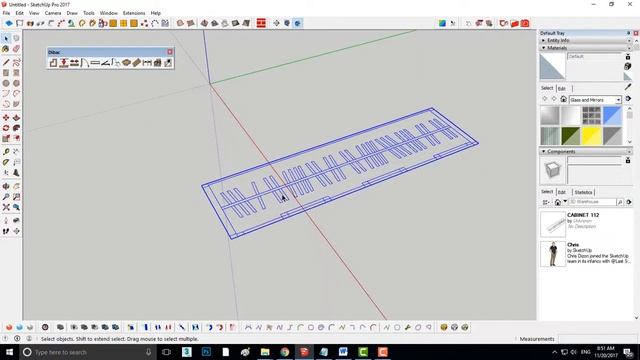Click the components home icon

558,202
